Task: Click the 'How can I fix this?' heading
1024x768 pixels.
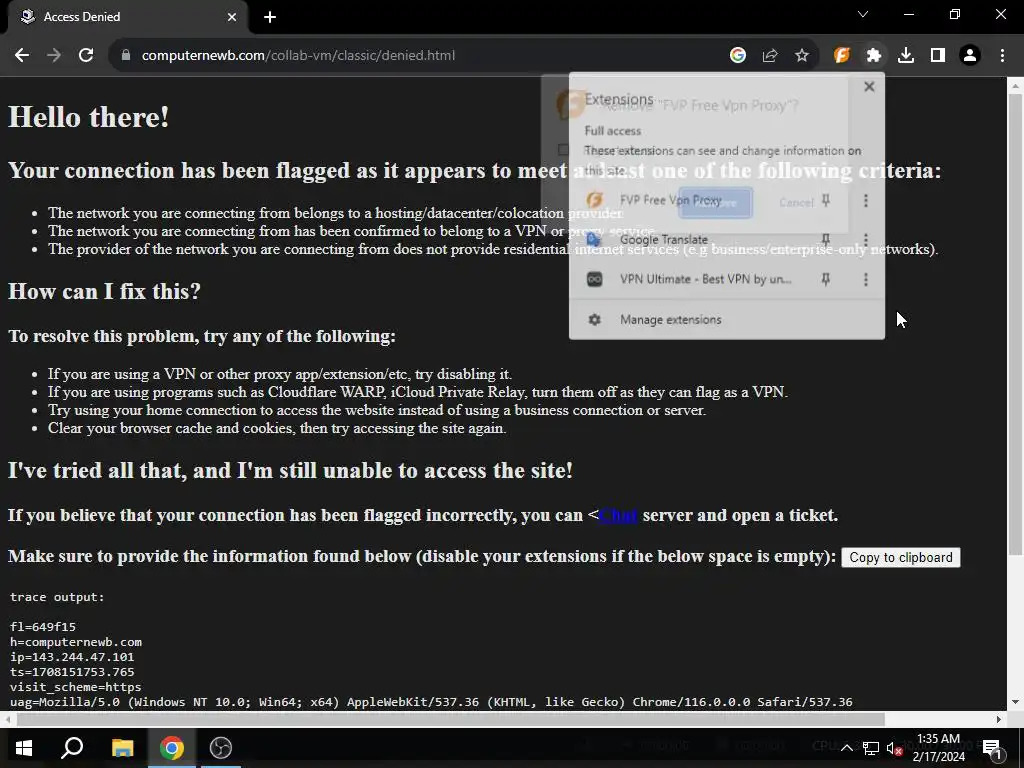Action: click(104, 291)
